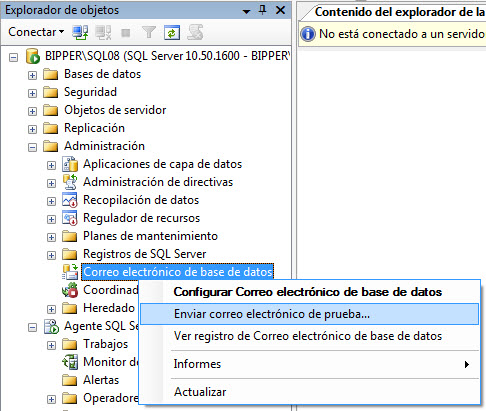Expand Administración de directivas
Viewport: 486px width, 411px height.
51,183
